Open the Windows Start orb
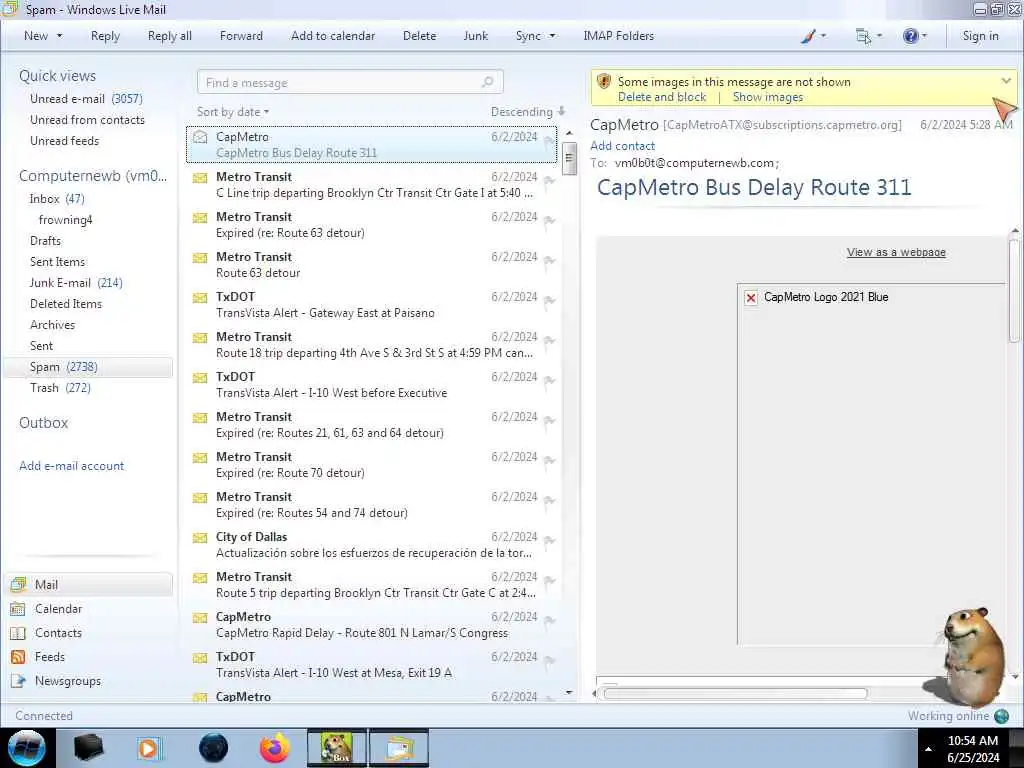The image size is (1024, 768). pos(27,748)
